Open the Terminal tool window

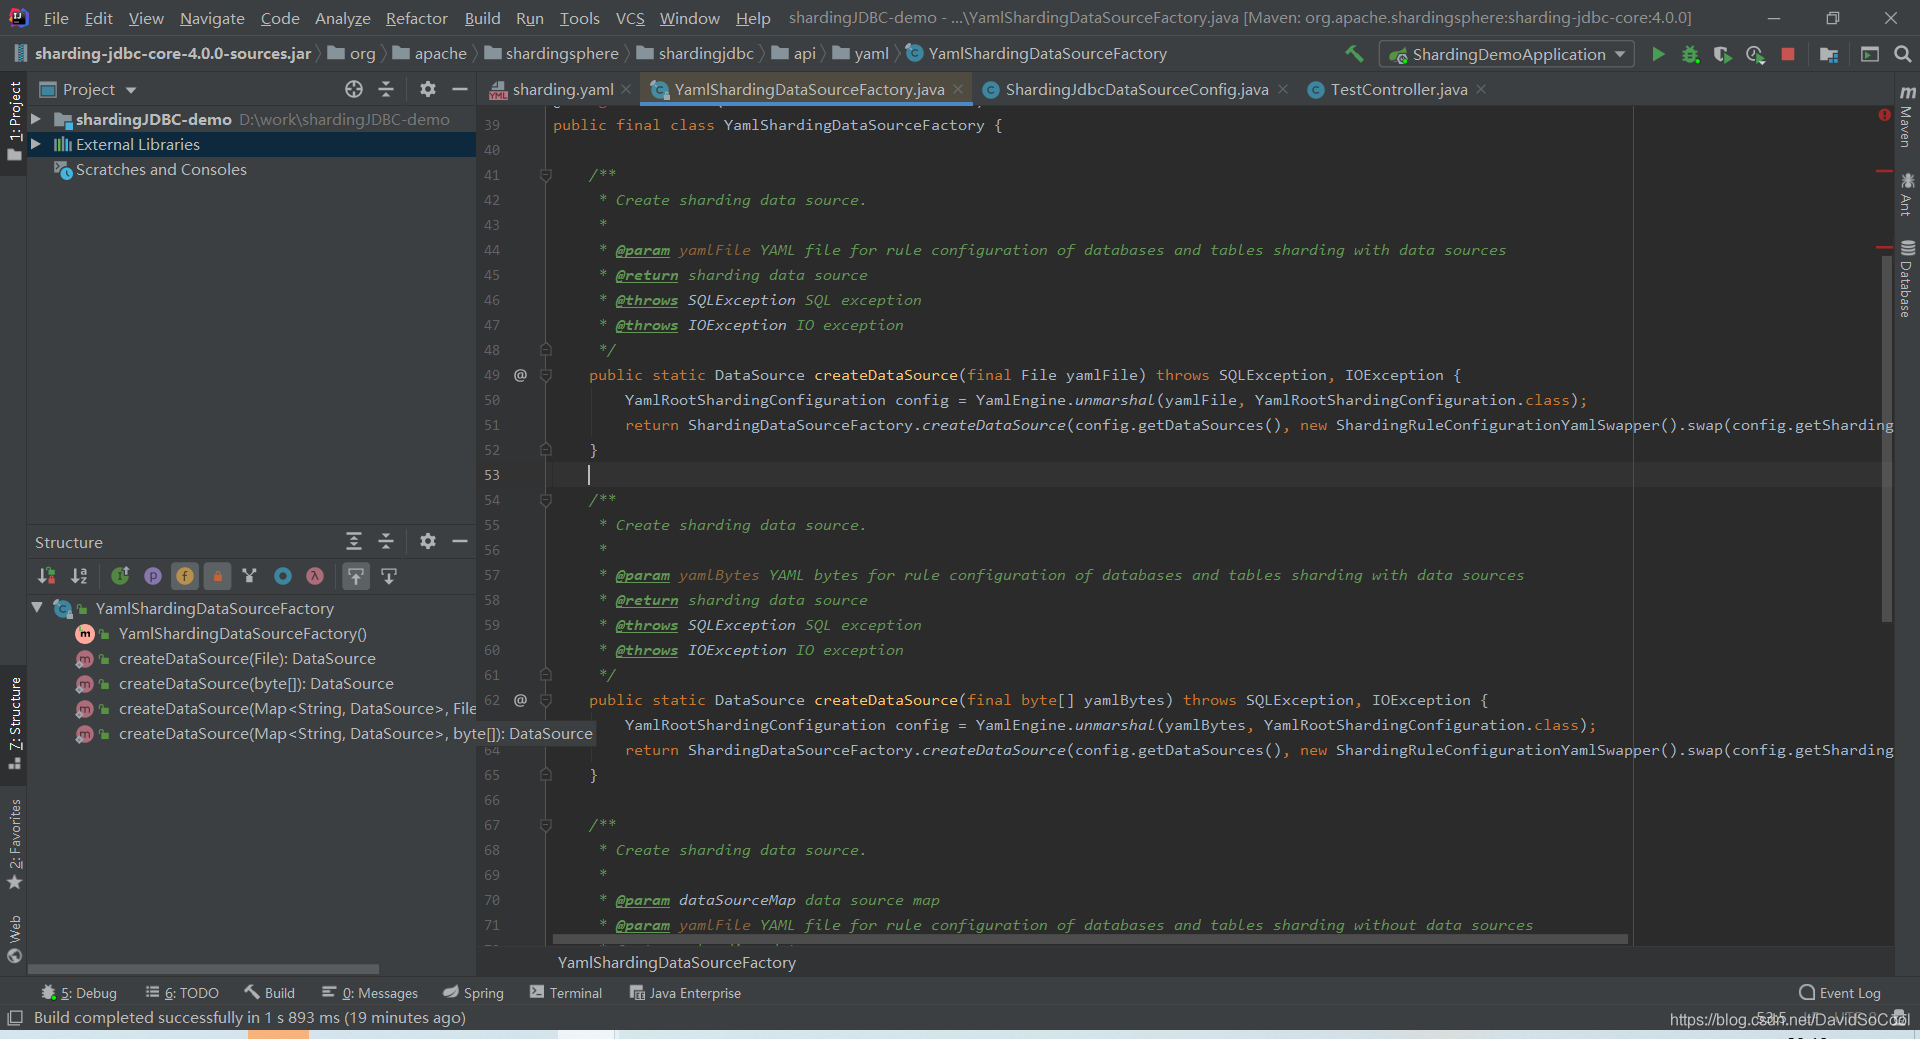click(566, 993)
